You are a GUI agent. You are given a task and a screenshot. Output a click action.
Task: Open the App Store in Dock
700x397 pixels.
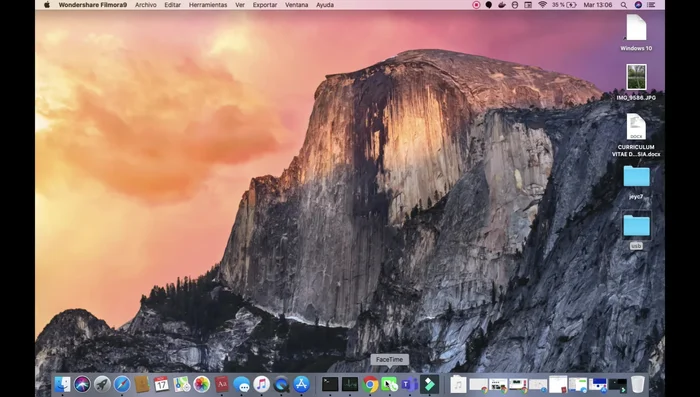(301, 384)
